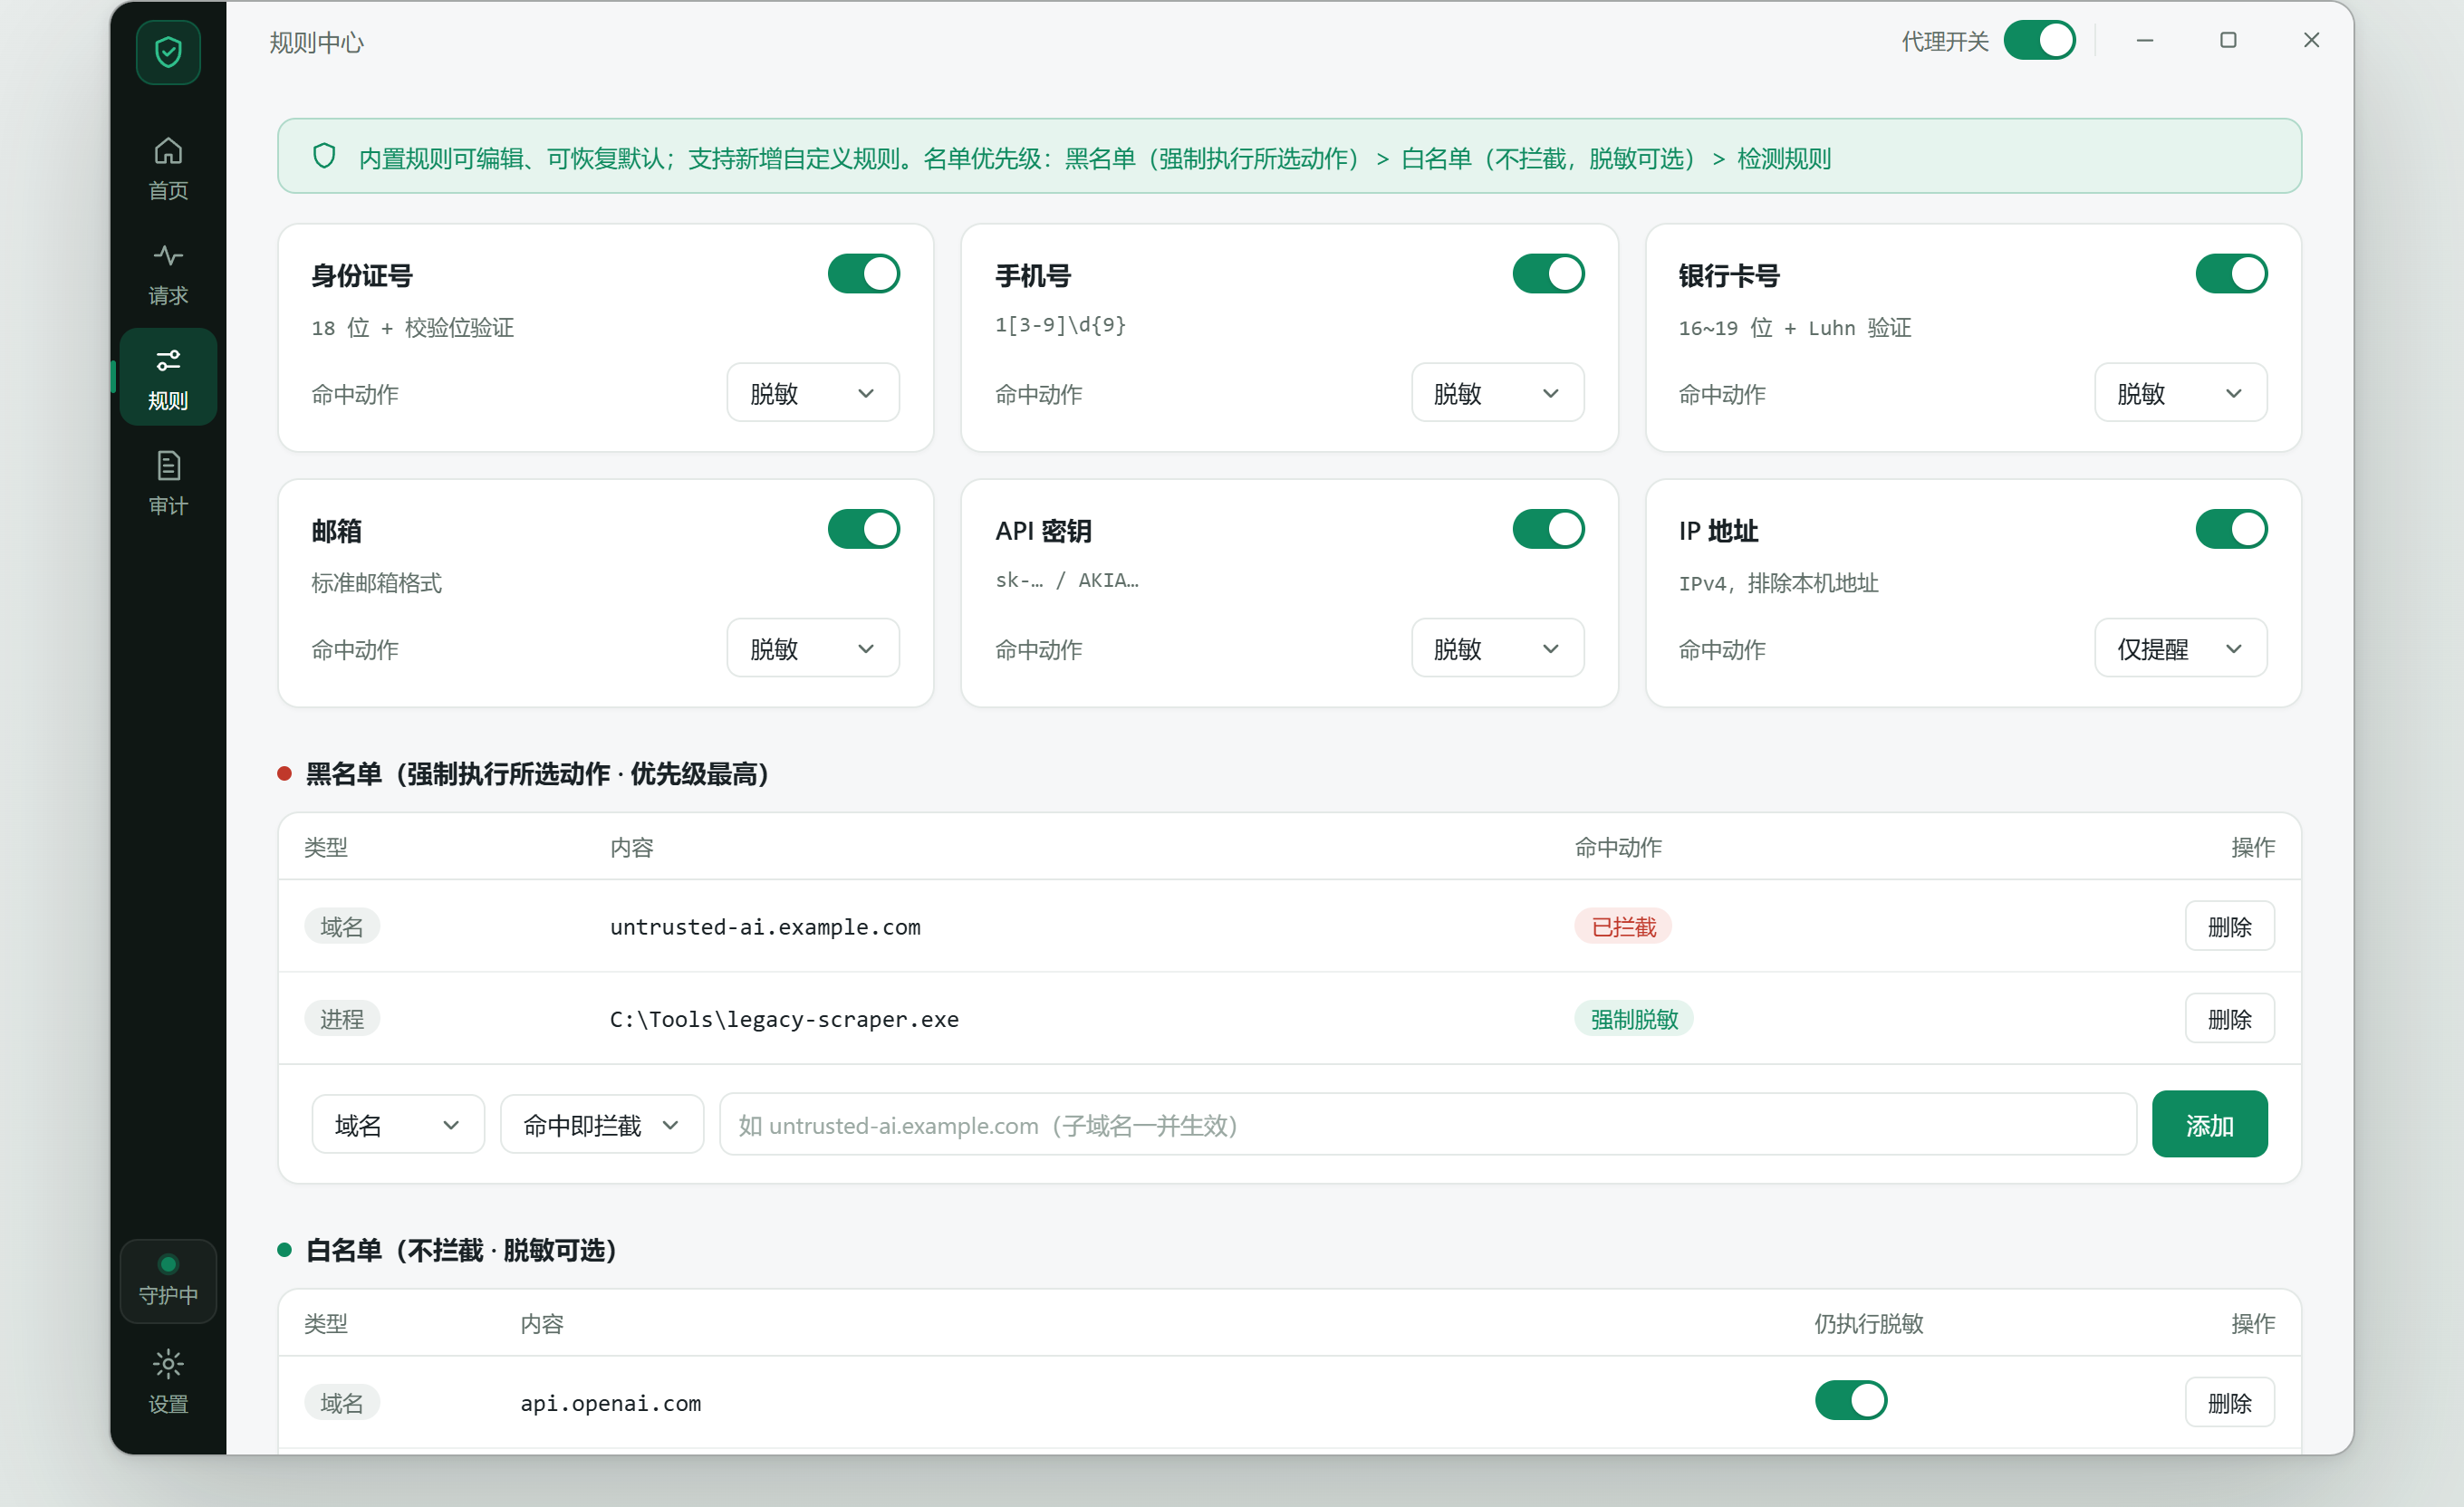Delete the untrusted-ai.example.com blacklist entry
Image resolution: width=2464 pixels, height=1507 pixels.
tap(2229, 926)
